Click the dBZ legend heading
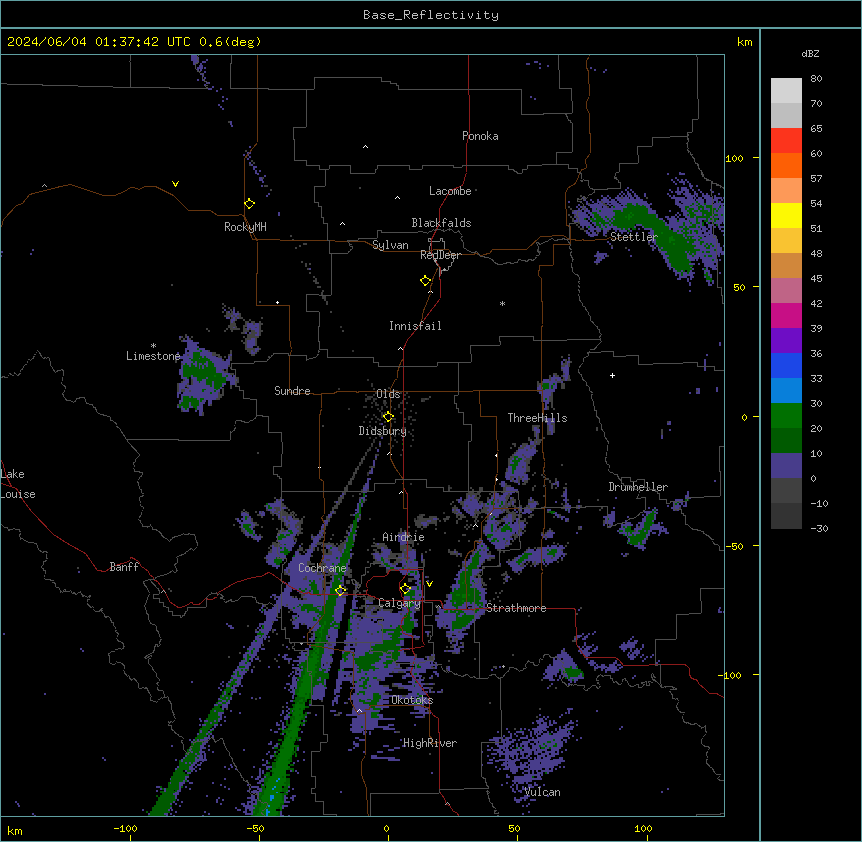 tap(810, 54)
